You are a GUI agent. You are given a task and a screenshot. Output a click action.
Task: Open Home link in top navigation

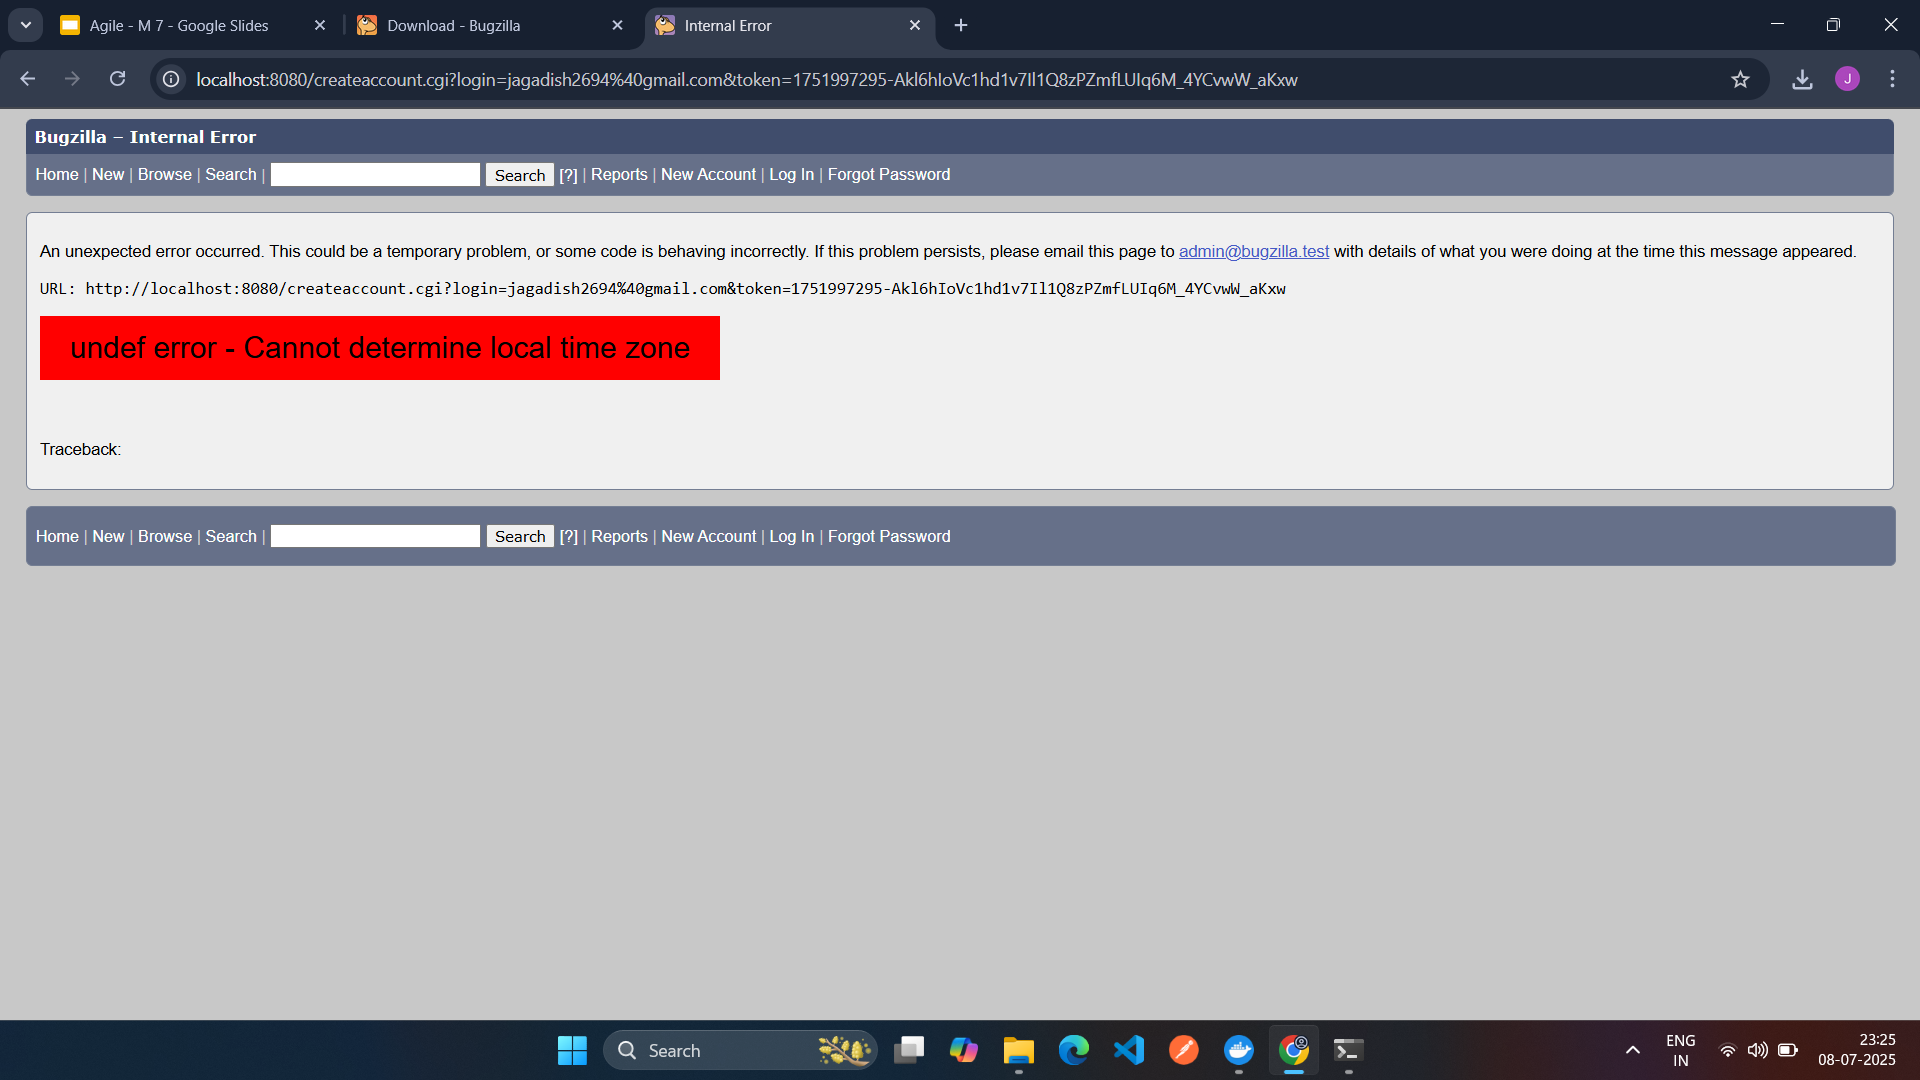tap(57, 174)
